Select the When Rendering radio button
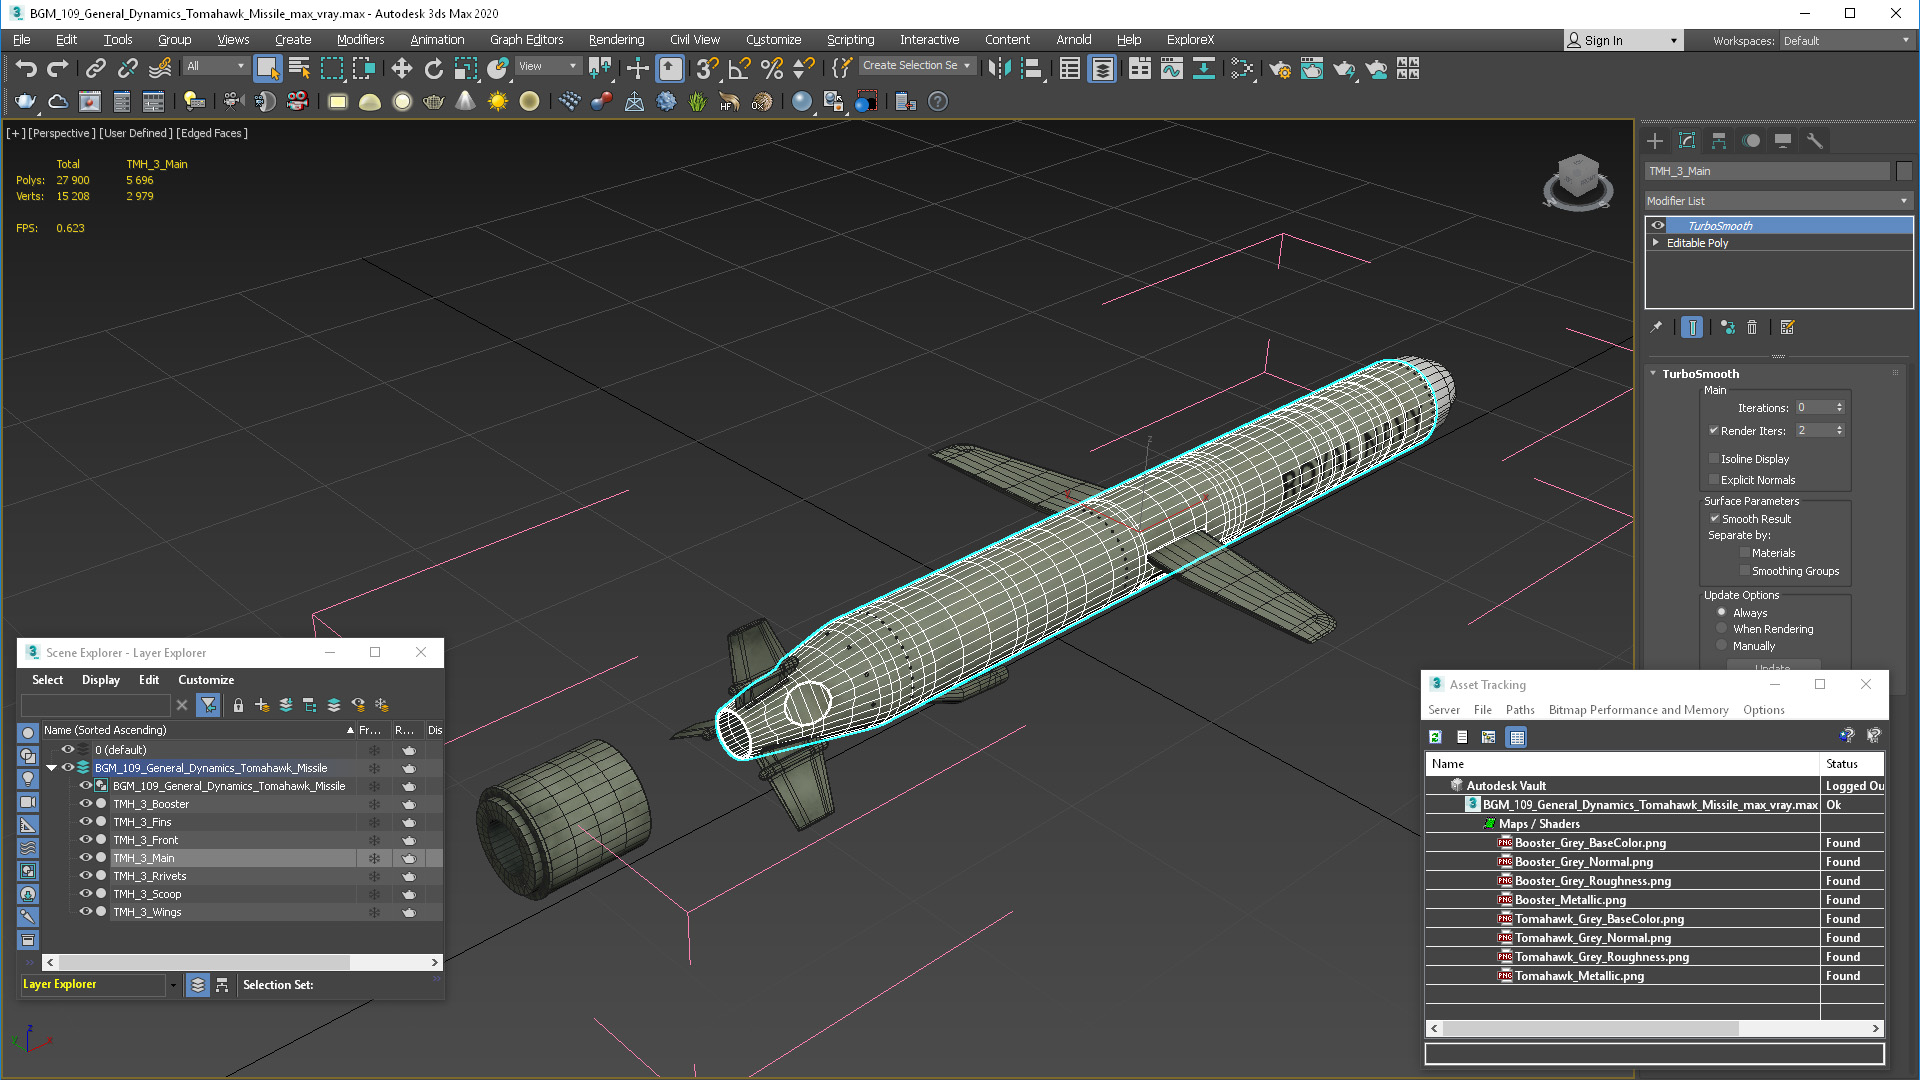 coord(1722,629)
